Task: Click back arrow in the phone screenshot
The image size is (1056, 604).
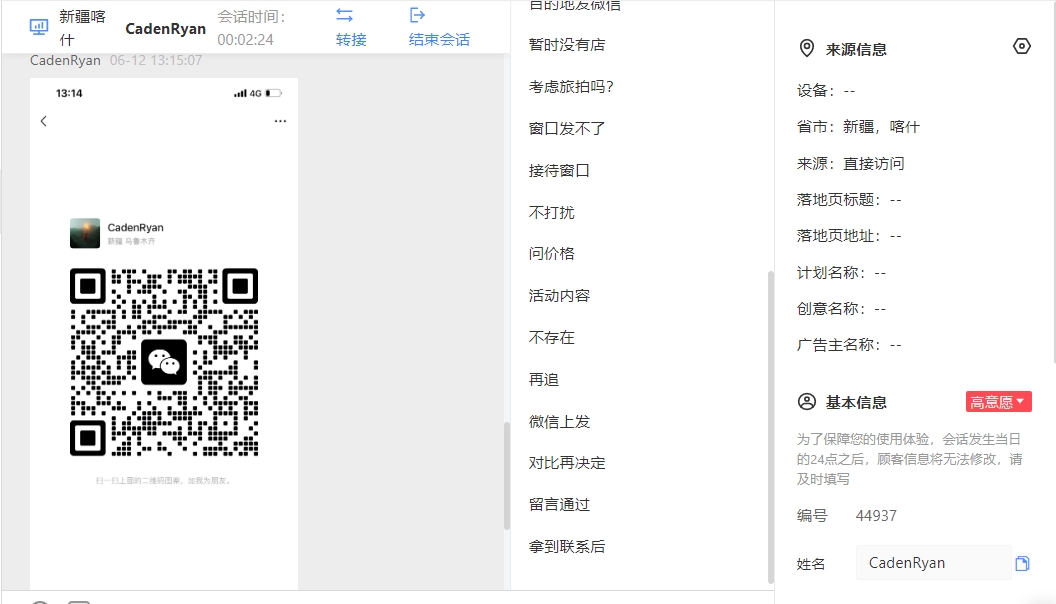Action: (44, 121)
